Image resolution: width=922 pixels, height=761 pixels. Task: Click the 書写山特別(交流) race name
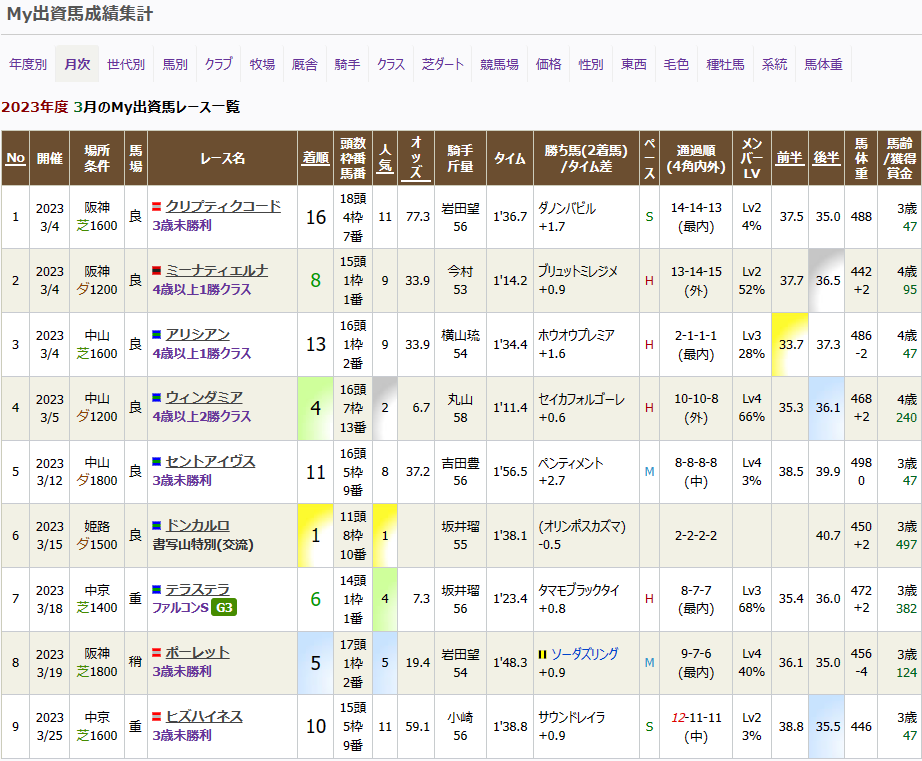coord(203,544)
